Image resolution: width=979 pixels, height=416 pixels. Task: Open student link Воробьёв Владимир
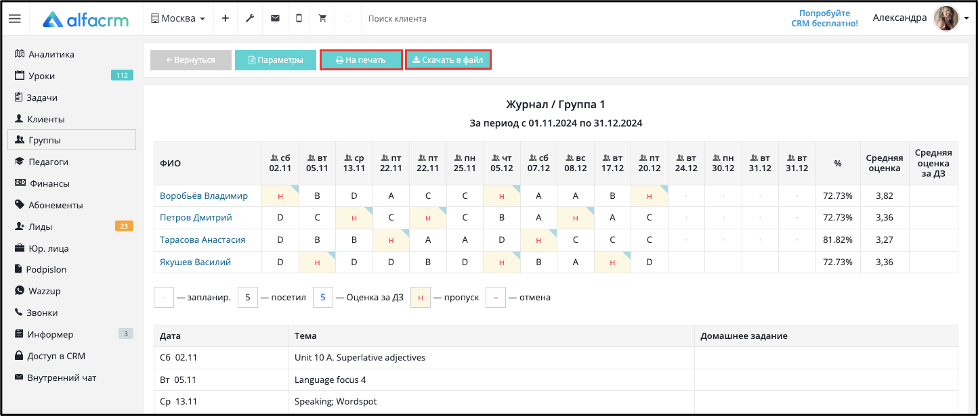click(204, 196)
